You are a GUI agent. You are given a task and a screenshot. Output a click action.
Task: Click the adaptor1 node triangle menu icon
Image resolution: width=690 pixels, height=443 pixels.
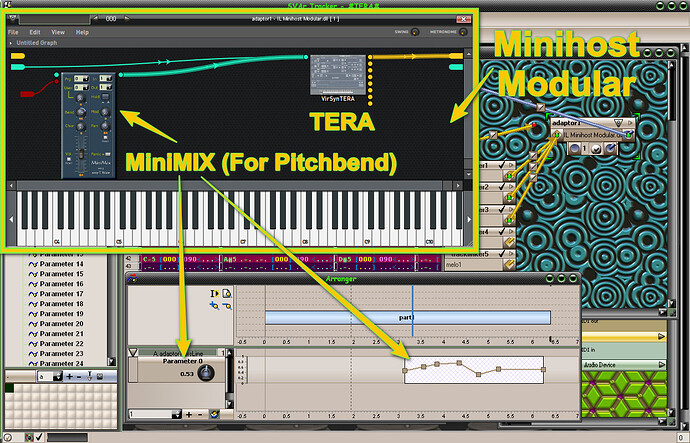tap(618, 123)
